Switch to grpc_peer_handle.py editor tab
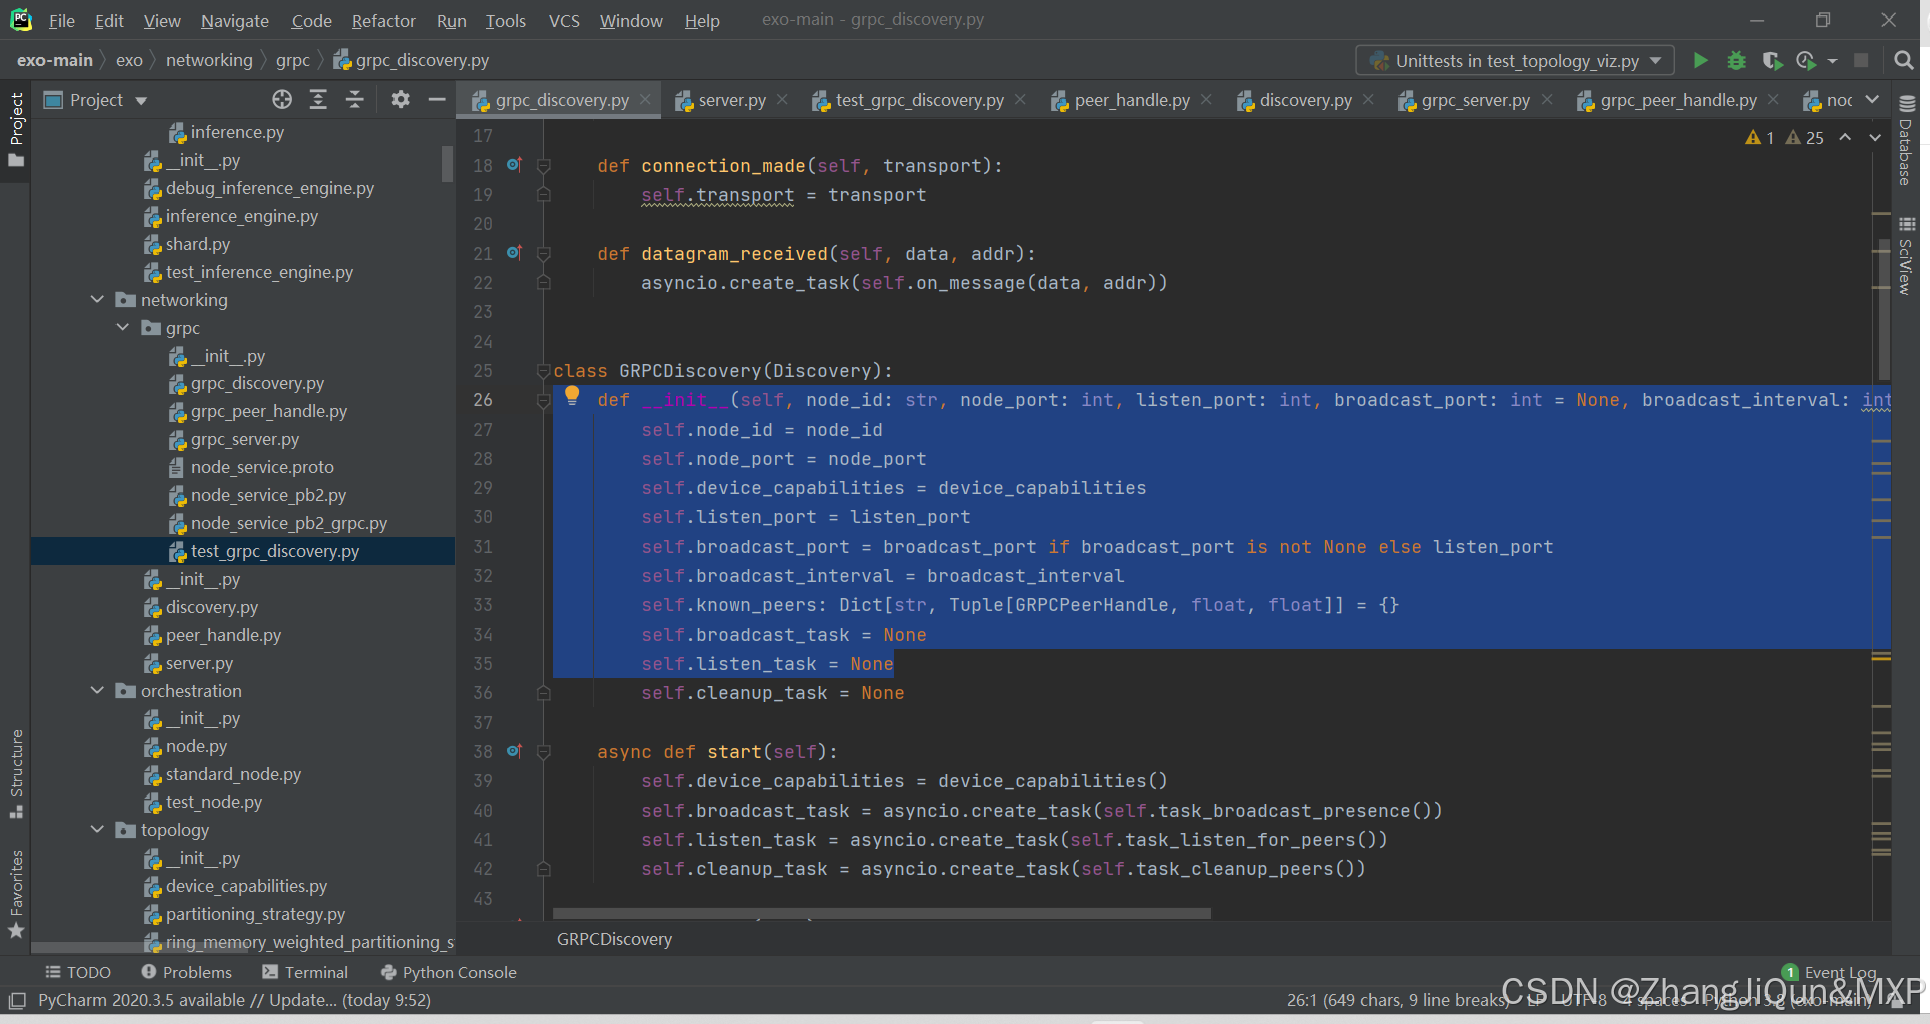Viewport: 1930px width, 1024px height. [1677, 100]
